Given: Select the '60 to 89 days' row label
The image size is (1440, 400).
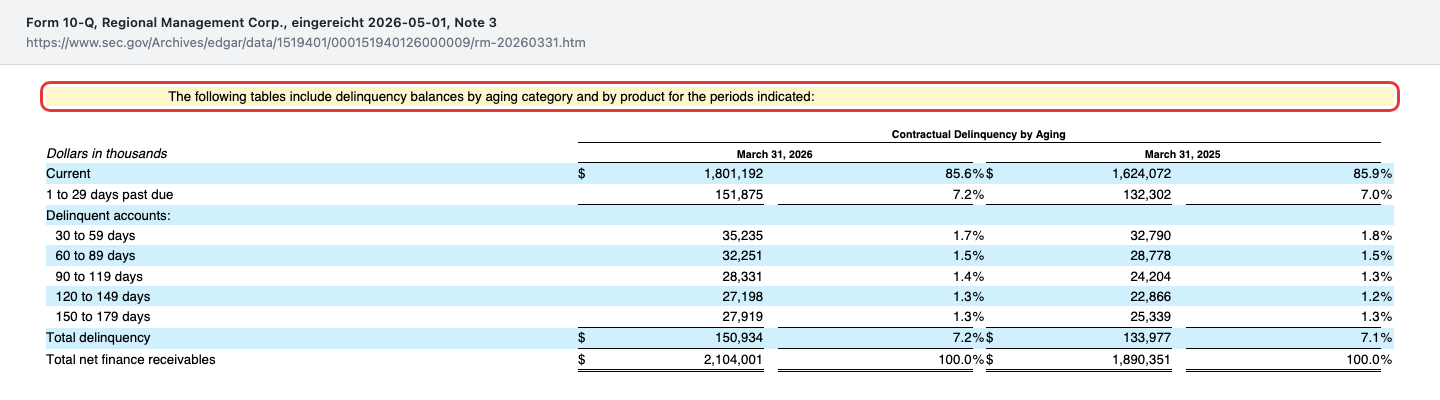Looking at the screenshot, I should pyautogui.click(x=95, y=256).
